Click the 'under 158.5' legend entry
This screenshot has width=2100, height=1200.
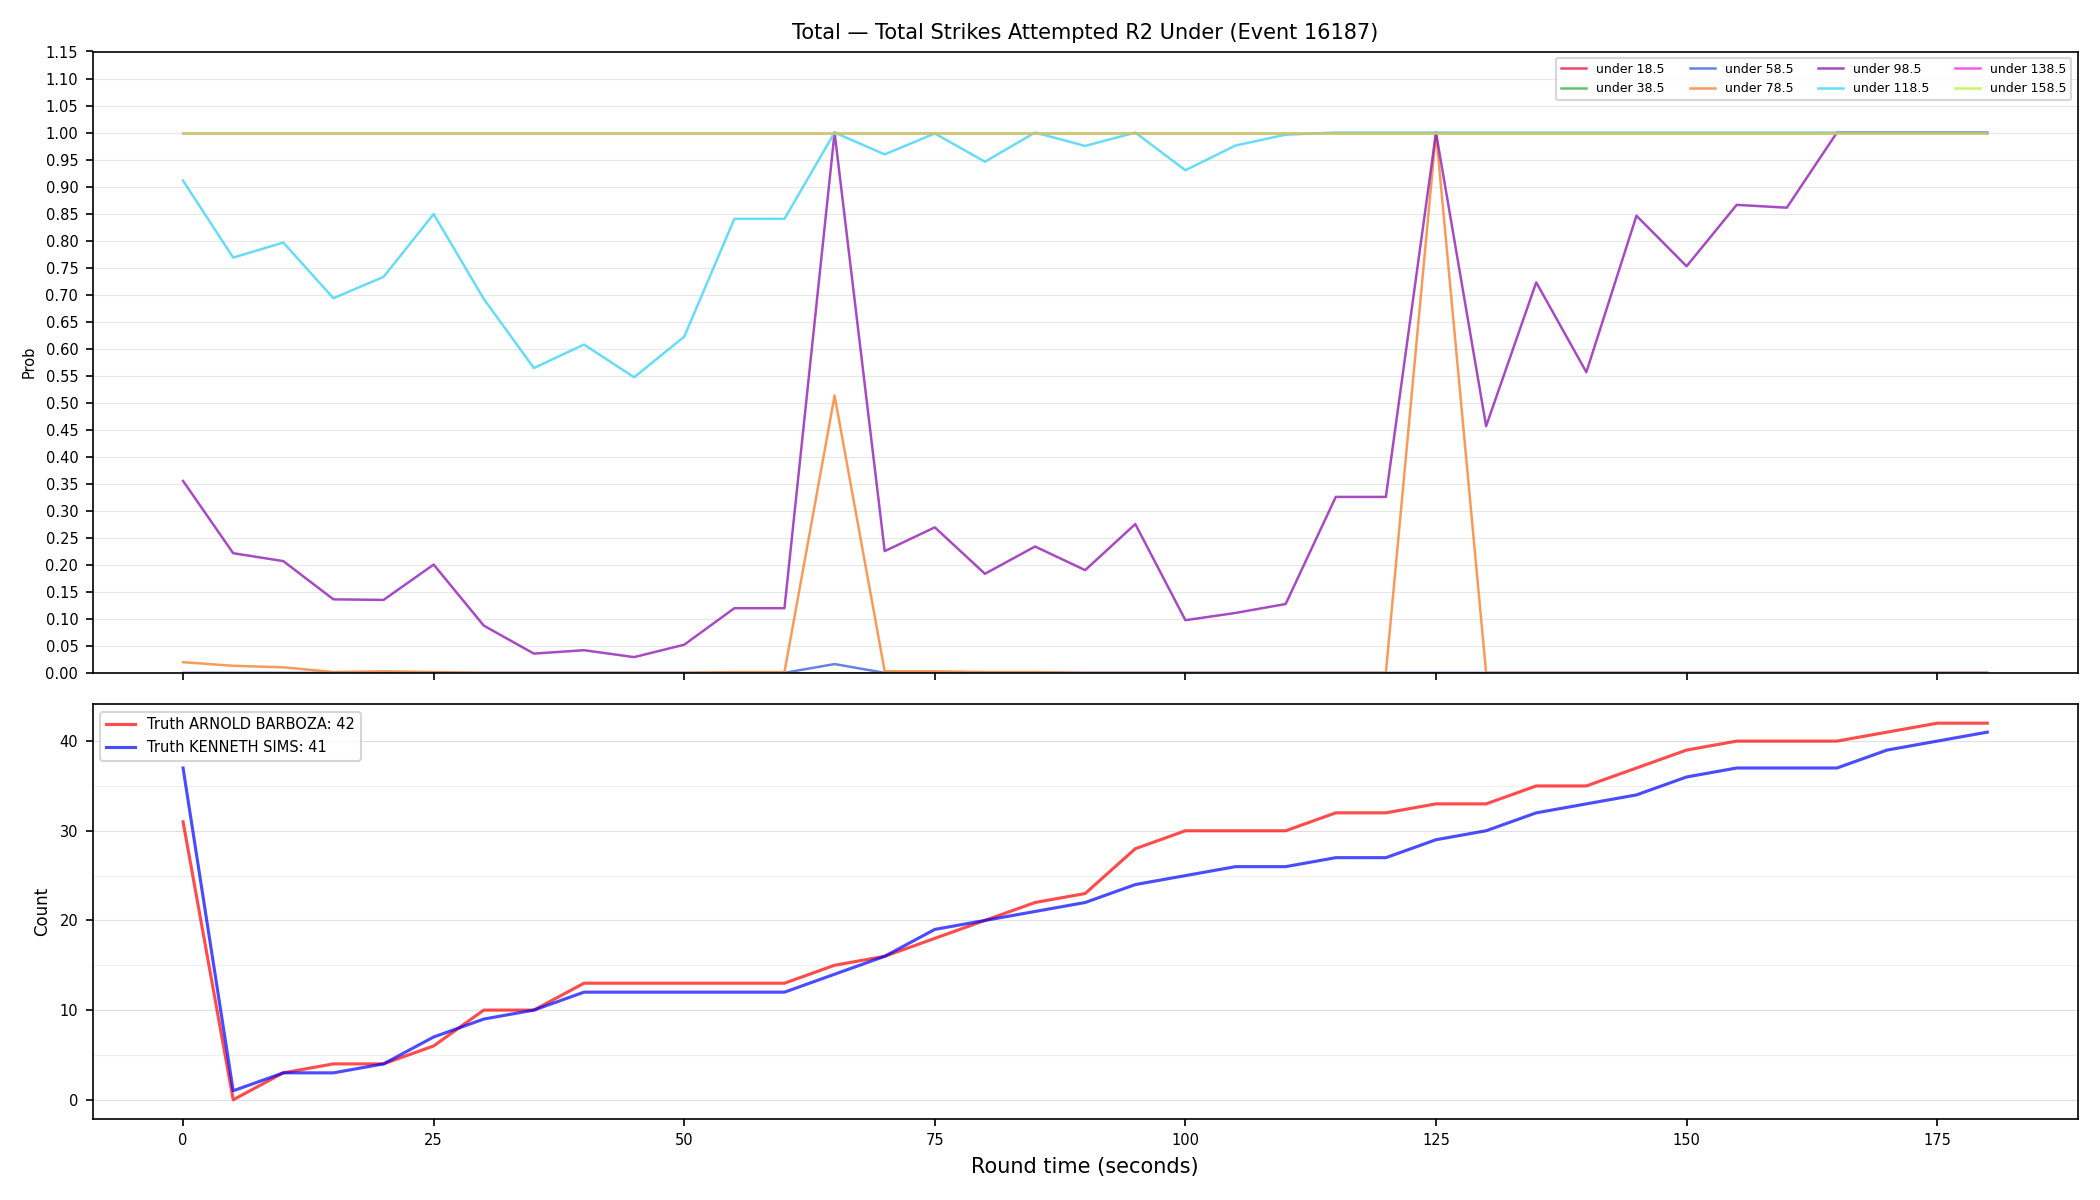click(2010, 88)
